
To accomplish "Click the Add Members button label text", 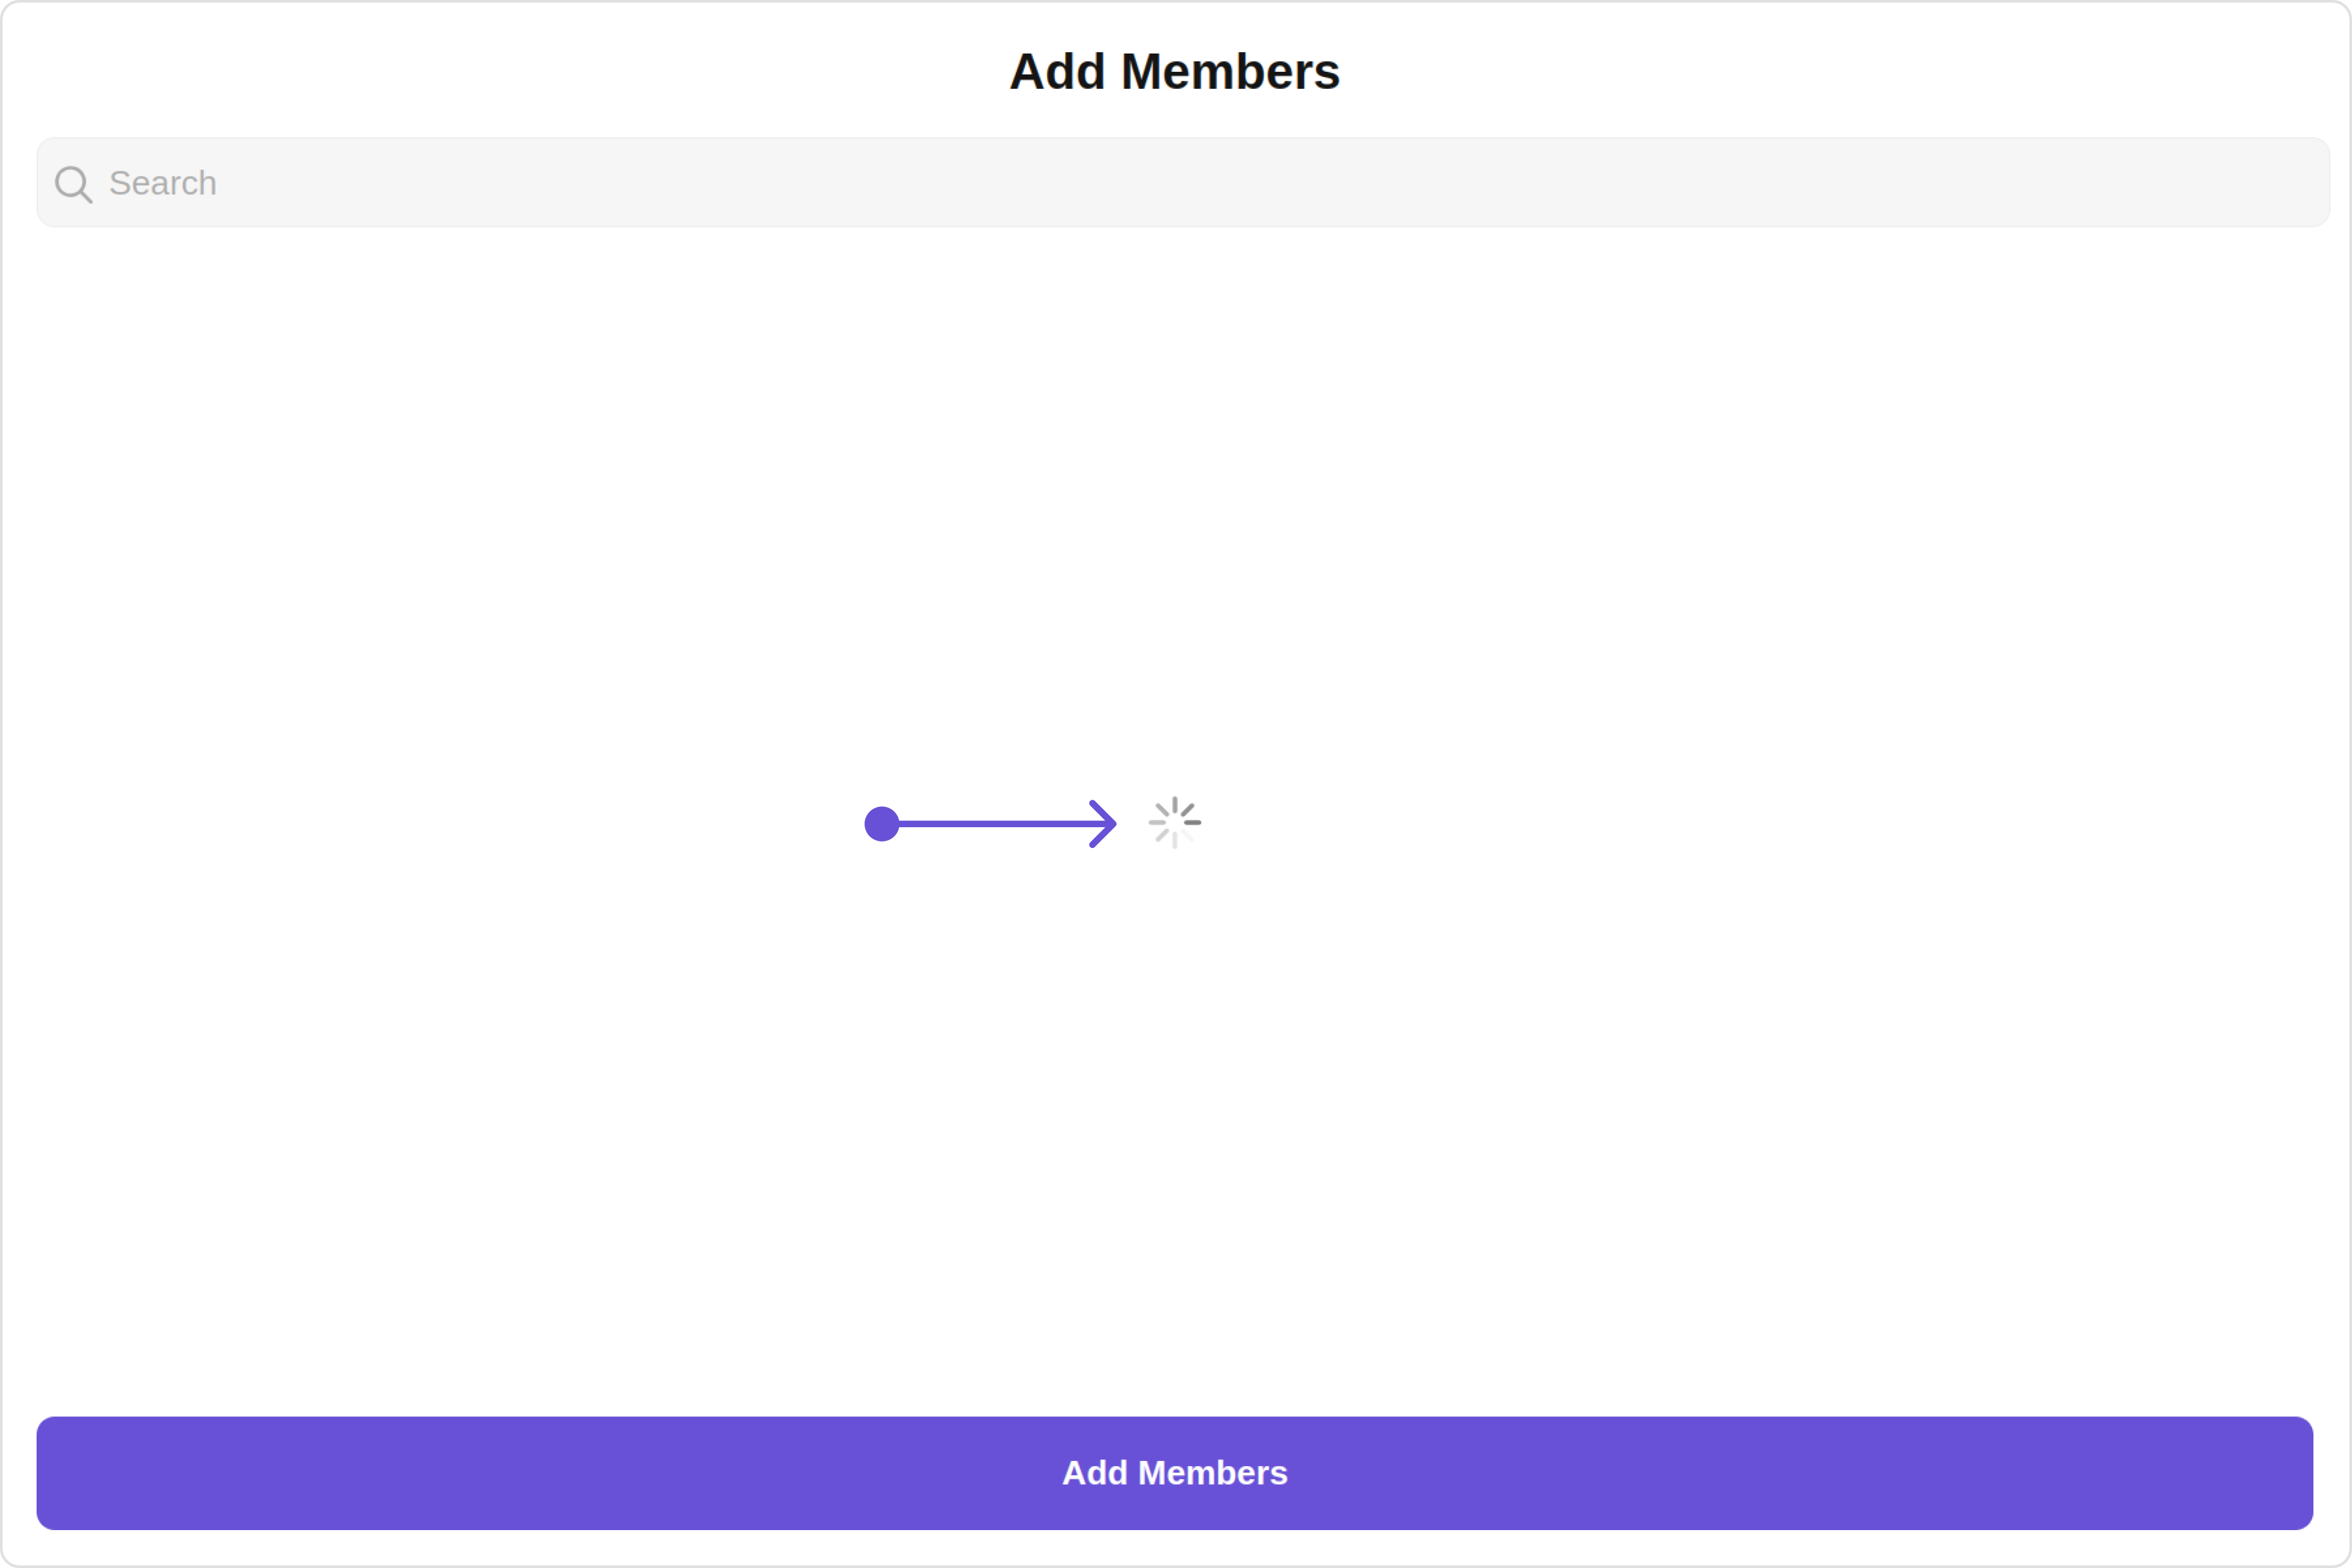I will (x=1174, y=1473).
